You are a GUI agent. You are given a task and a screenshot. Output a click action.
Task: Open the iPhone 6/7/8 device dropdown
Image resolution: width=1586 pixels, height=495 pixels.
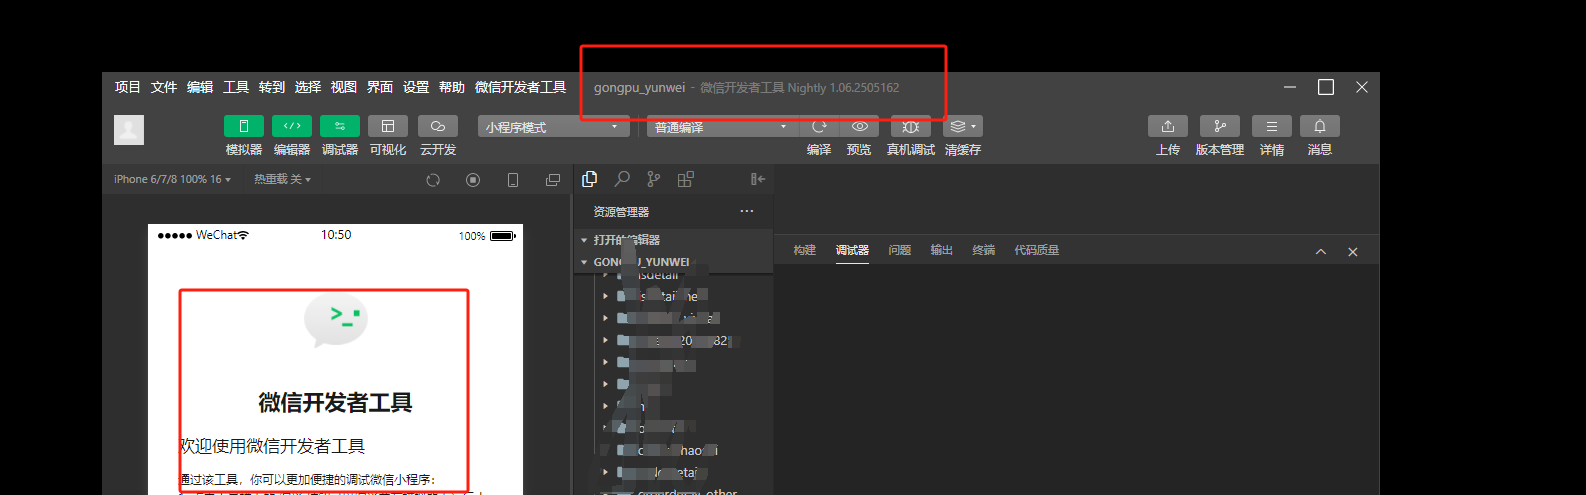172,180
